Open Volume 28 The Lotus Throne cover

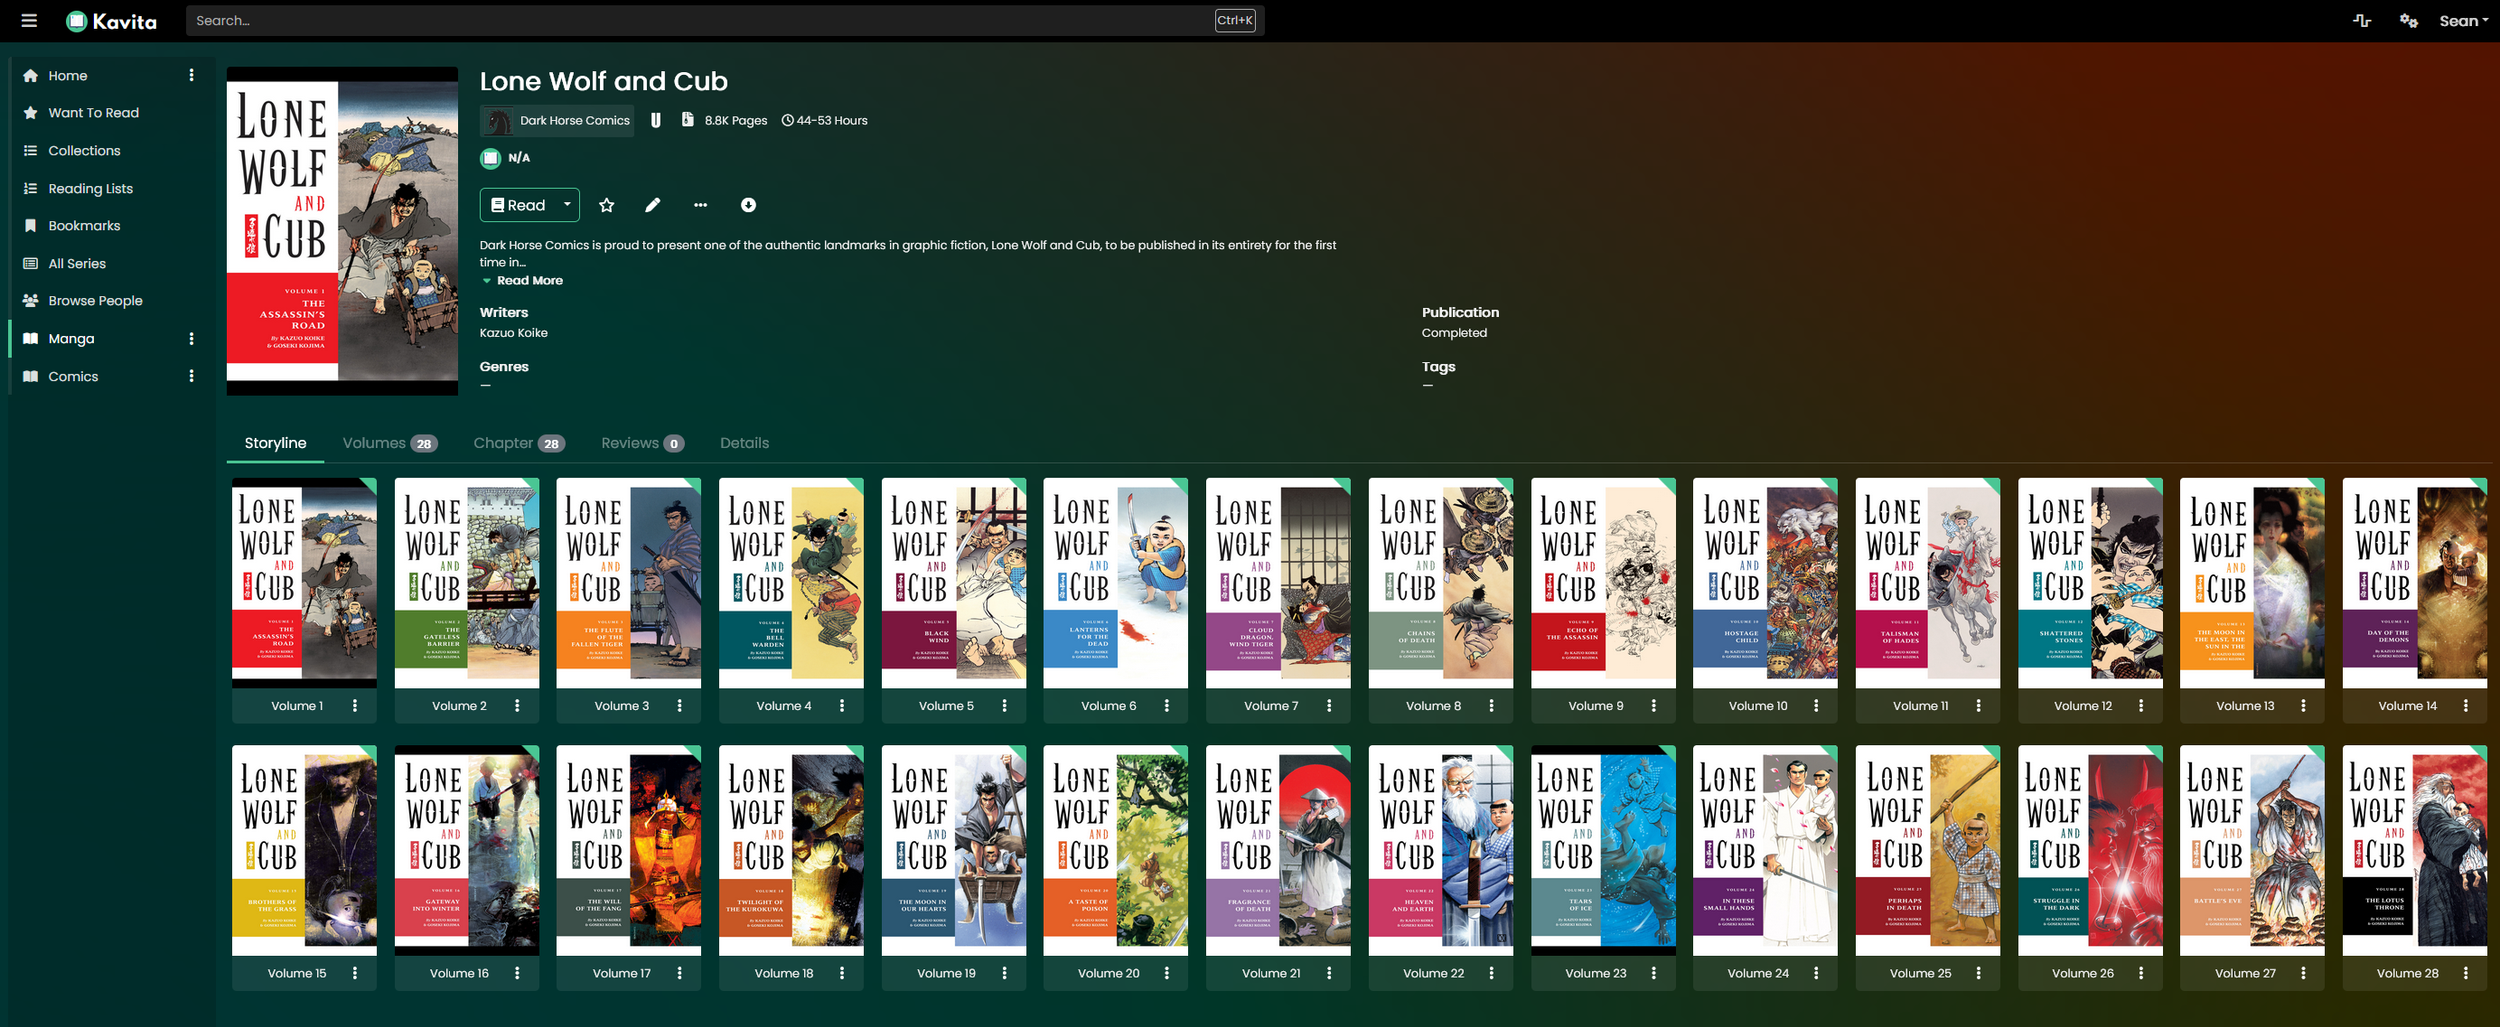coord(2415,850)
